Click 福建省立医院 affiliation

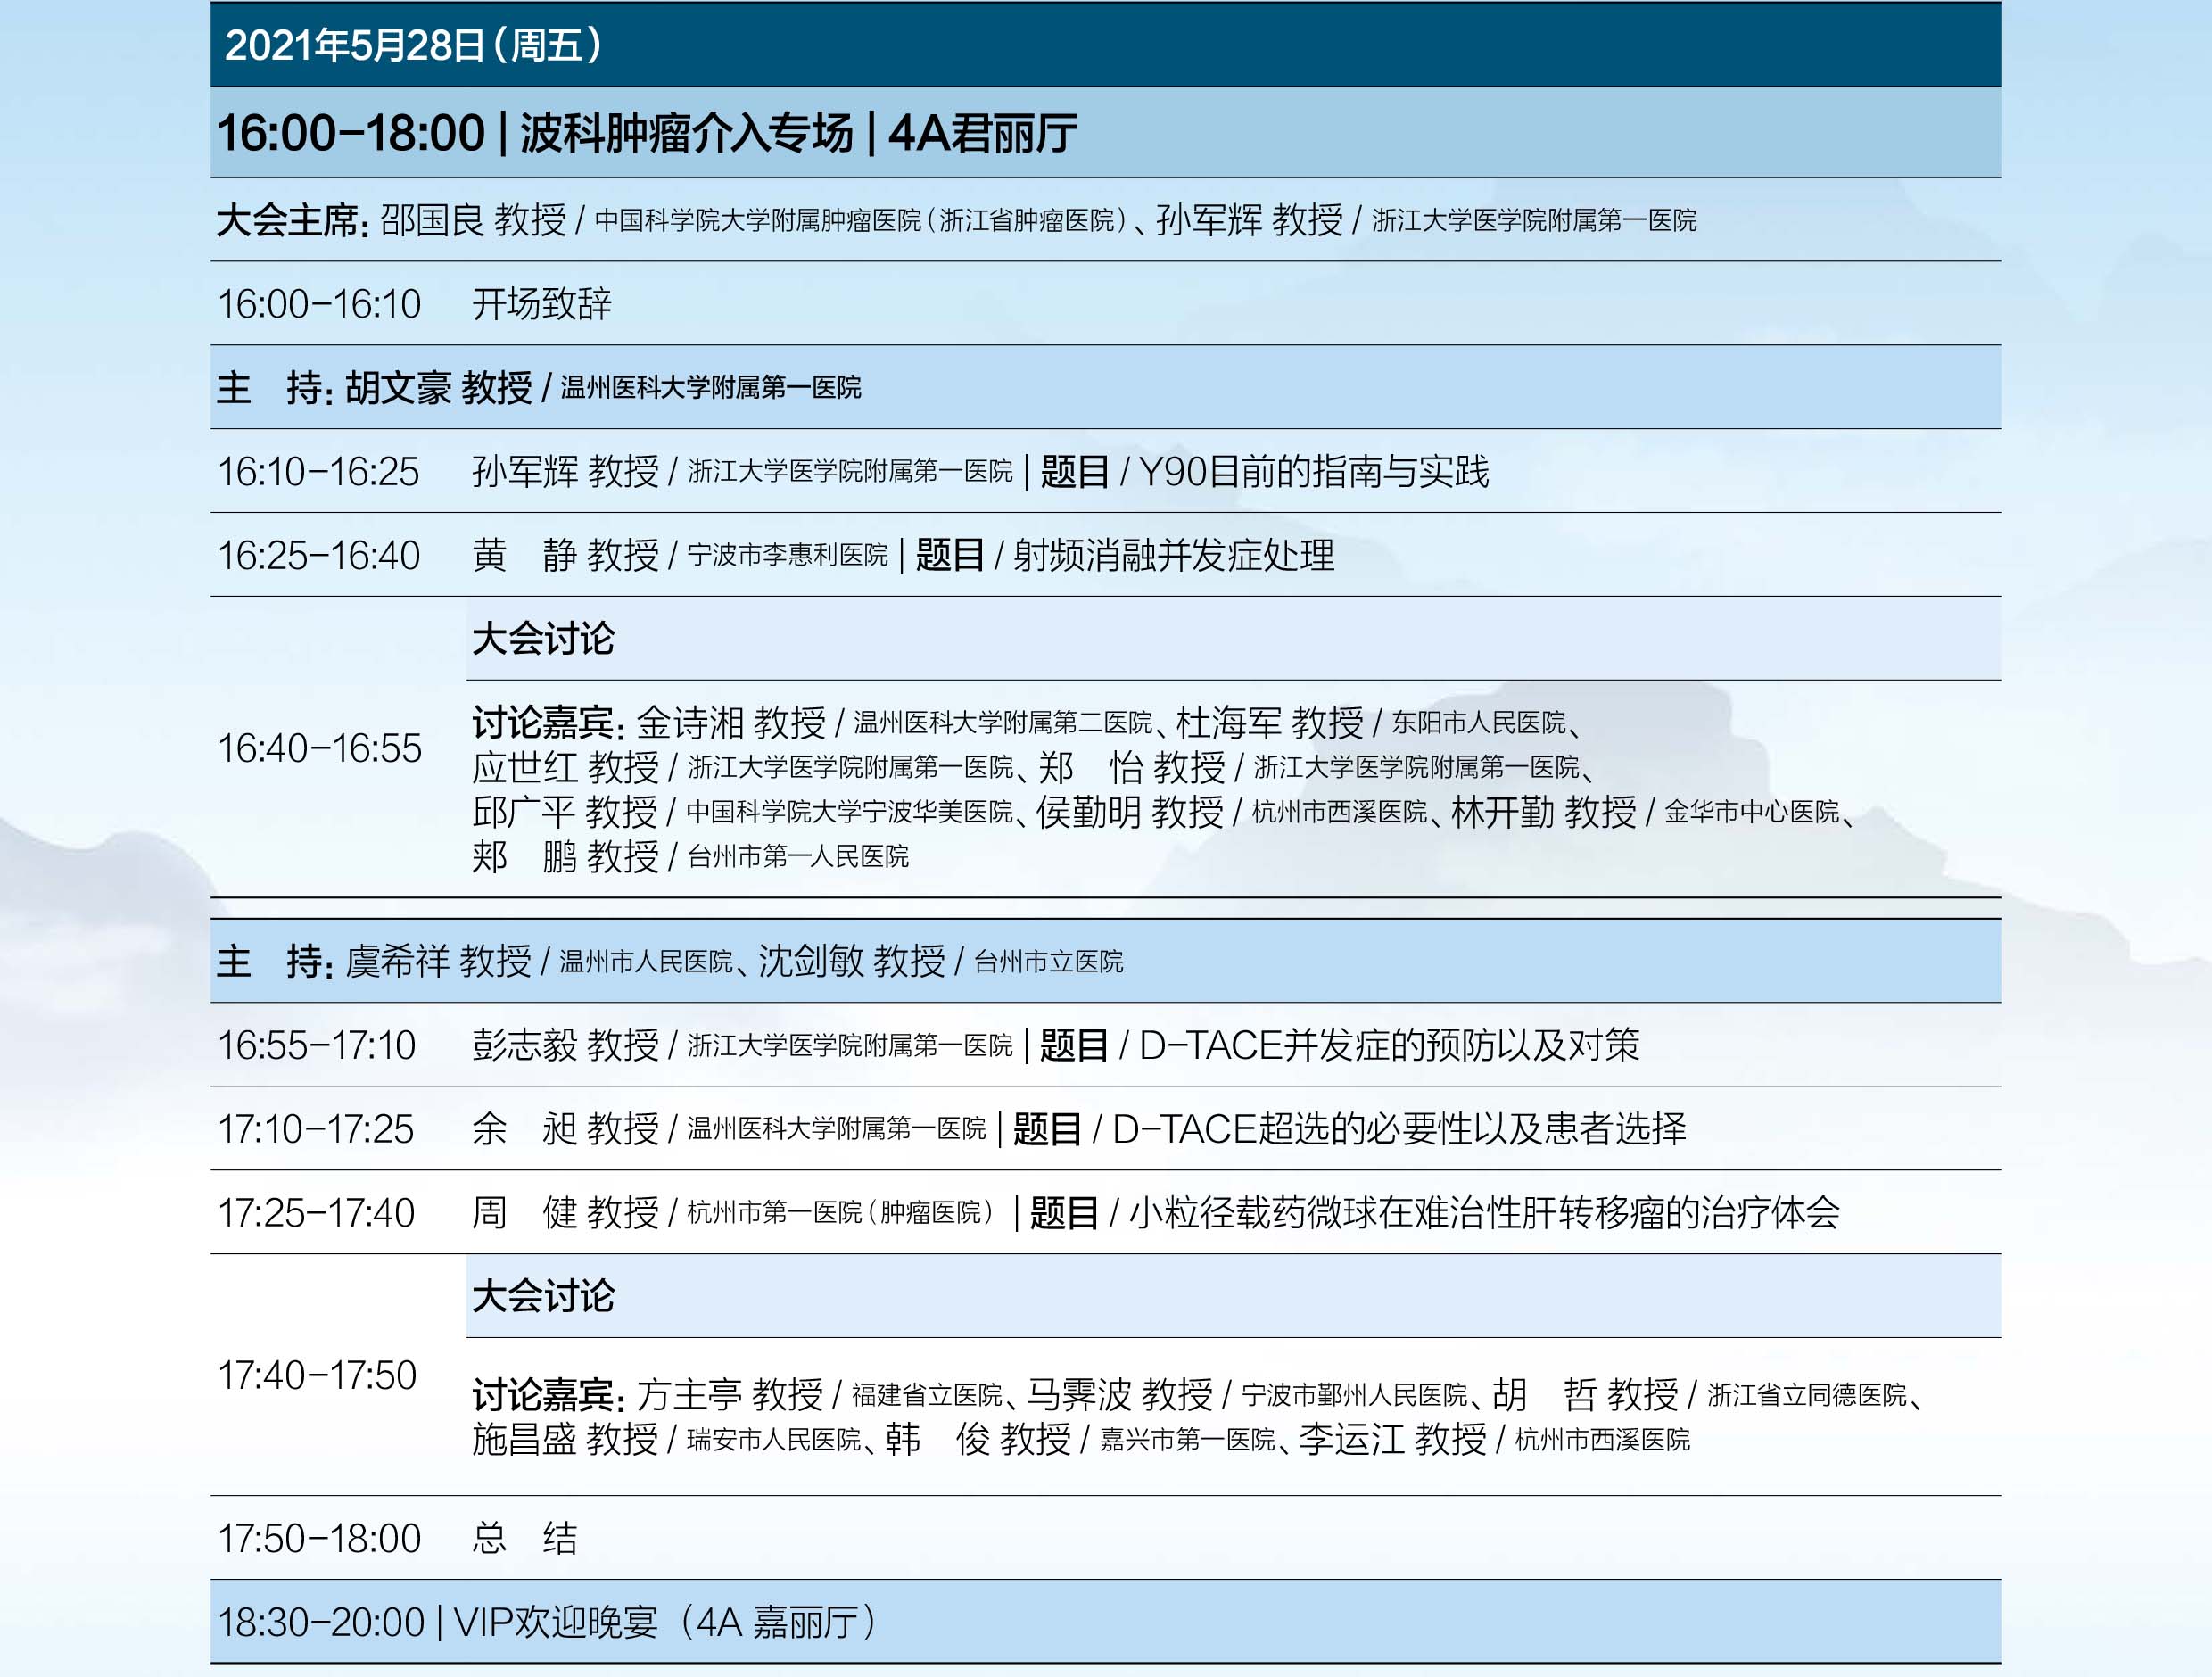pyautogui.click(x=927, y=1395)
